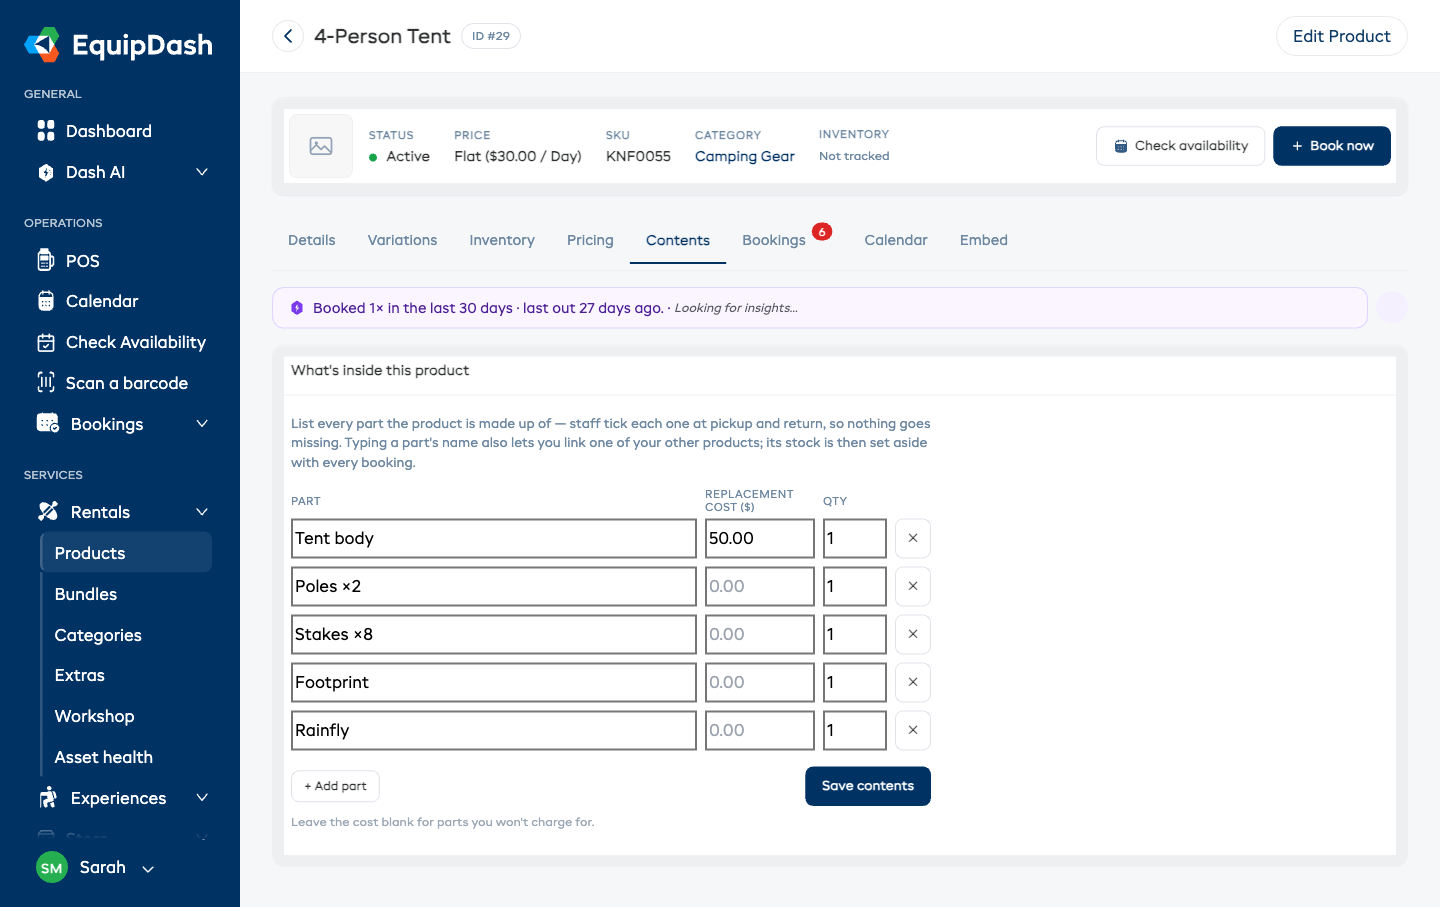Remove the Tent body part row
Screen dimensions: 1440x907
[913, 538]
